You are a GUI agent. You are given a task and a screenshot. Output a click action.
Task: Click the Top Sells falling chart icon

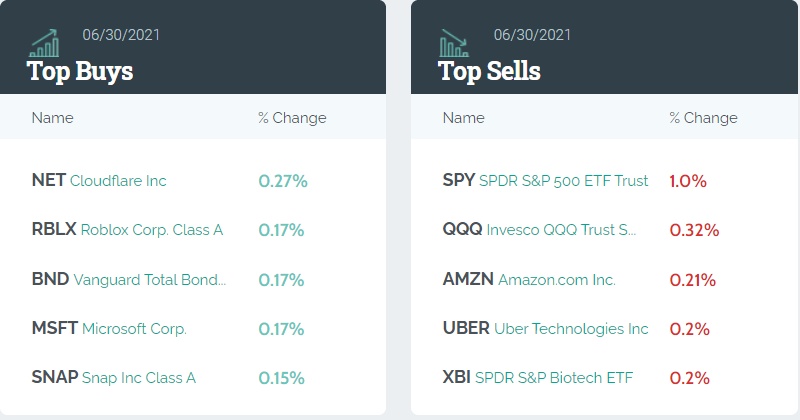pos(455,43)
